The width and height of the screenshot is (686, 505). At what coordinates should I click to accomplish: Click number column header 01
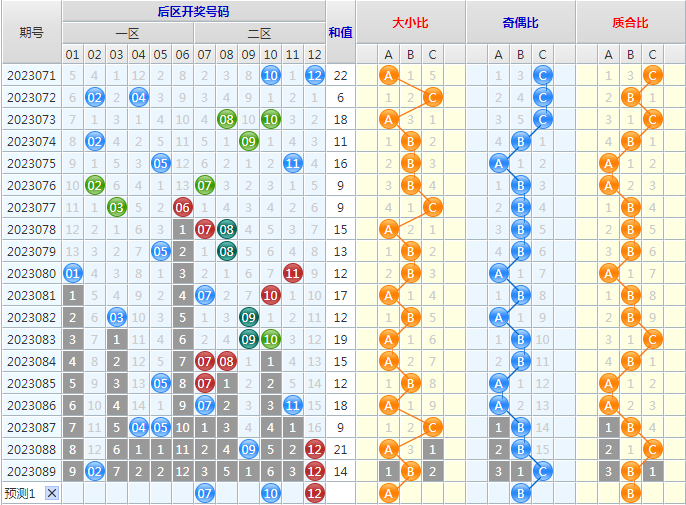coord(73,54)
